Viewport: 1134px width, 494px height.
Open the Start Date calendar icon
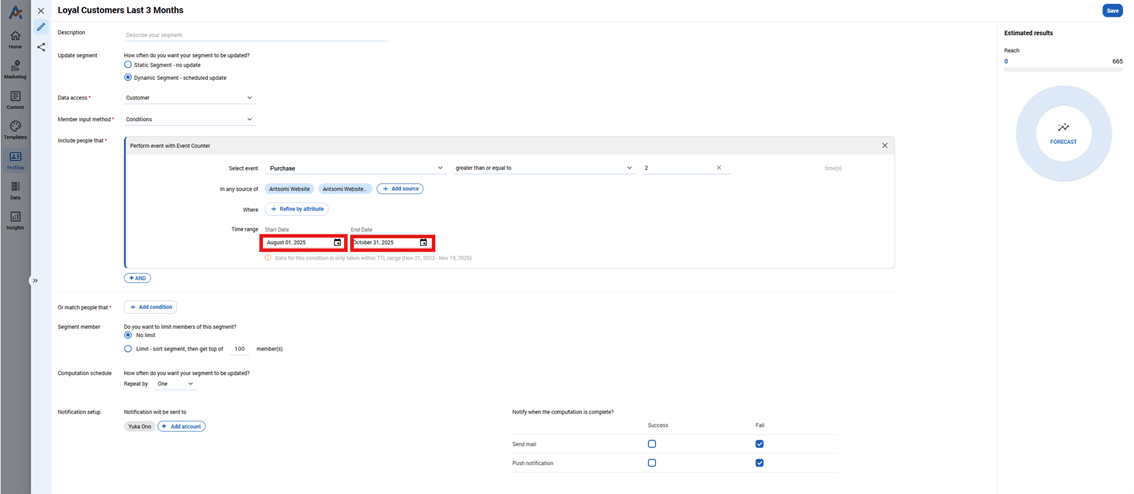[337, 242]
